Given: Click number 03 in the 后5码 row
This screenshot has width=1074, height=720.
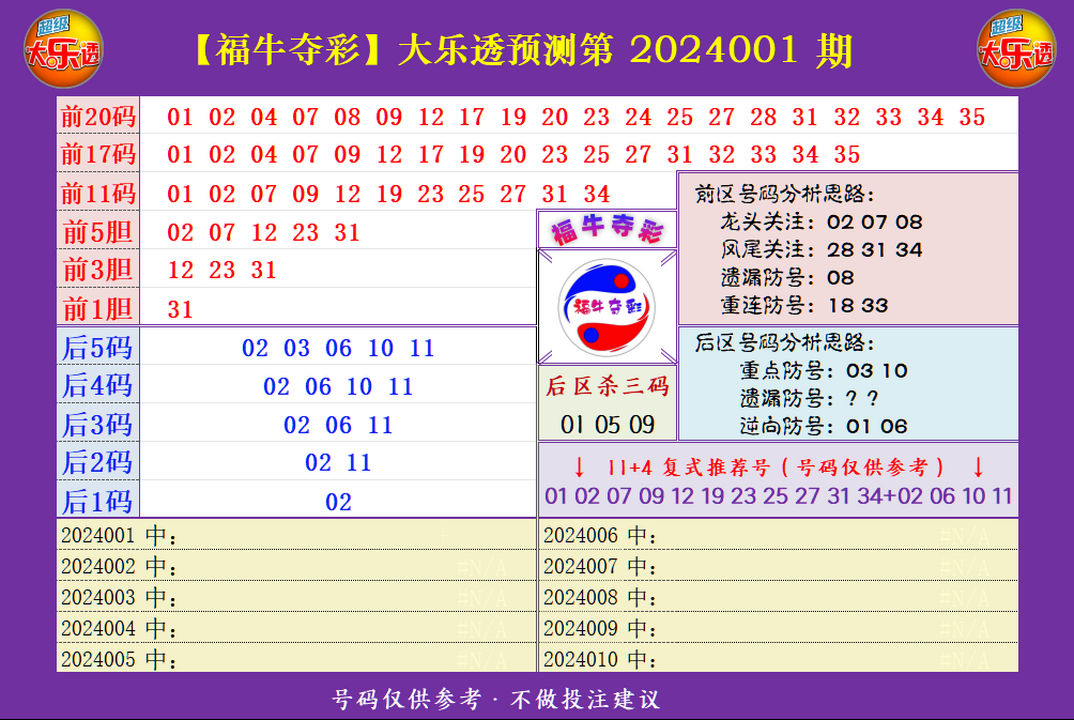Looking at the screenshot, I should coord(297,348).
